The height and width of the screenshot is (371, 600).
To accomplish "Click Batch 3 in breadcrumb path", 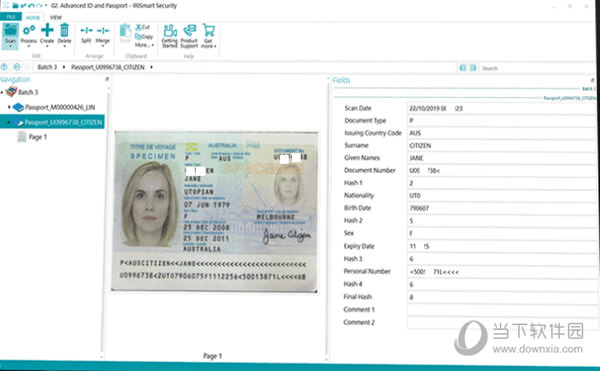I will tap(47, 67).
